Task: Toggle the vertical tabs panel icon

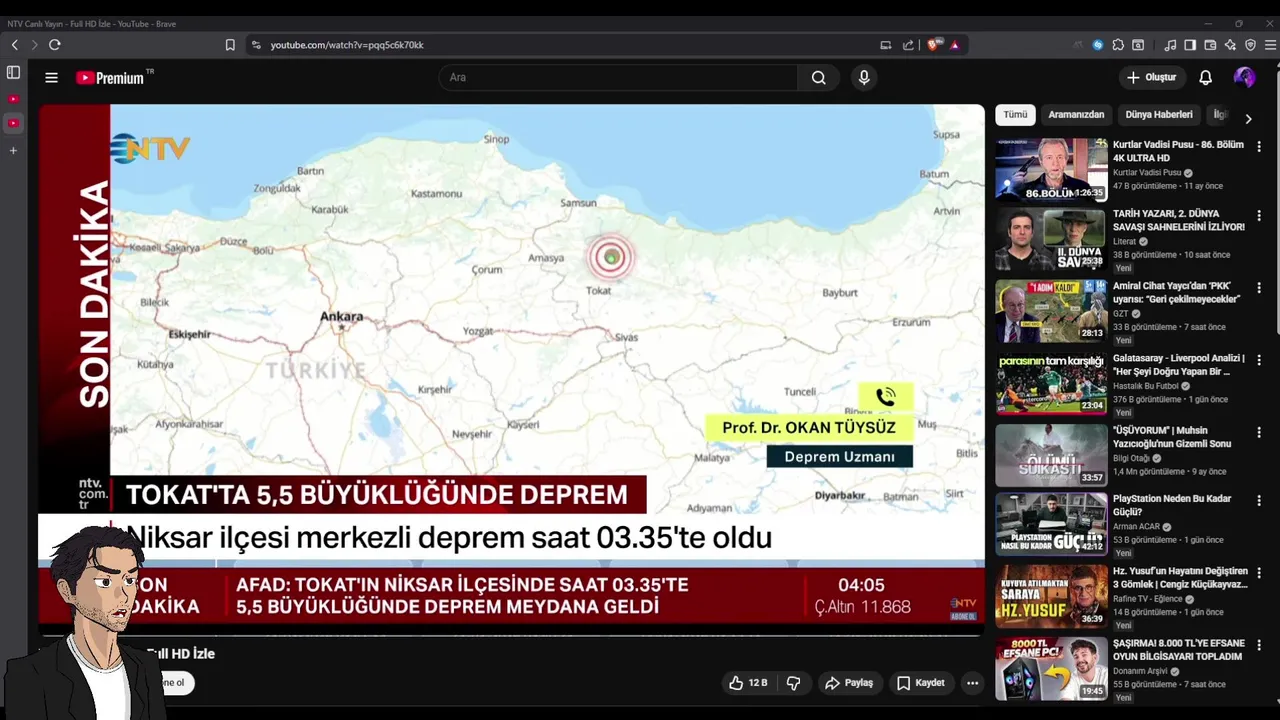Action: click(x=13, y=73)
